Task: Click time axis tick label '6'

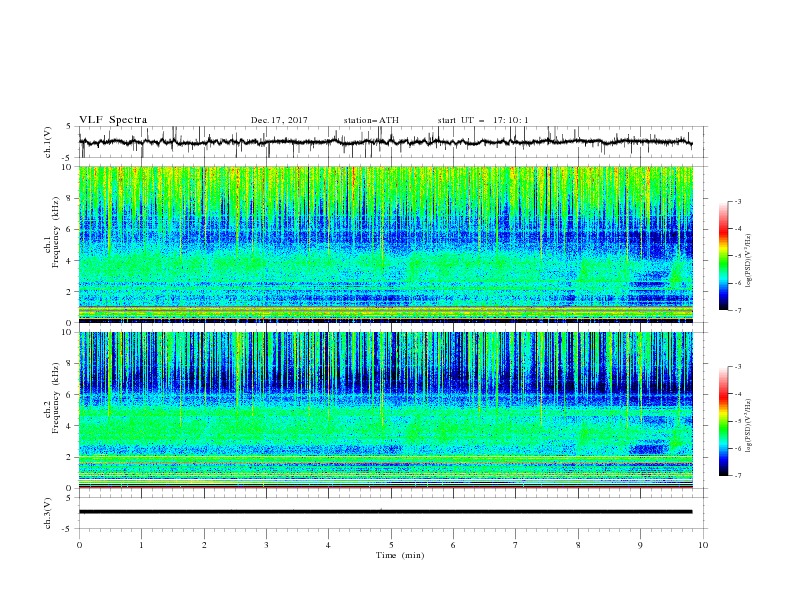Action: (x=453, y=545)
